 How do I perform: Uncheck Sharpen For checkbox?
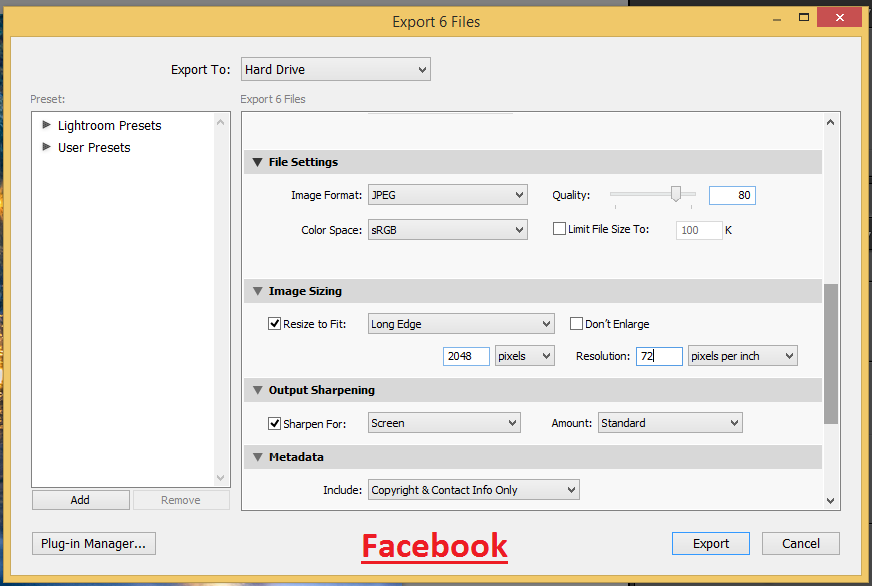pyautogui.click(x=274, y=424)
